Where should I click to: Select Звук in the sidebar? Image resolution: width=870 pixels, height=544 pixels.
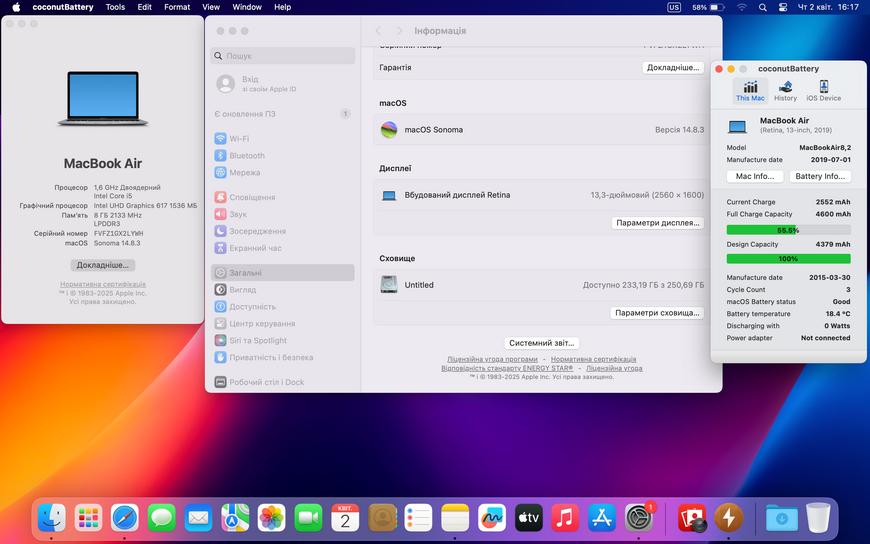click(x=283, y=214)
